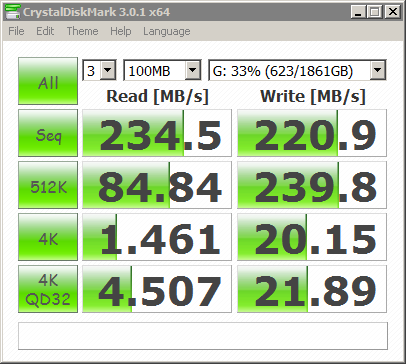Select the 512K write result 239.8

pyautogui.click(x=312, y=185)
